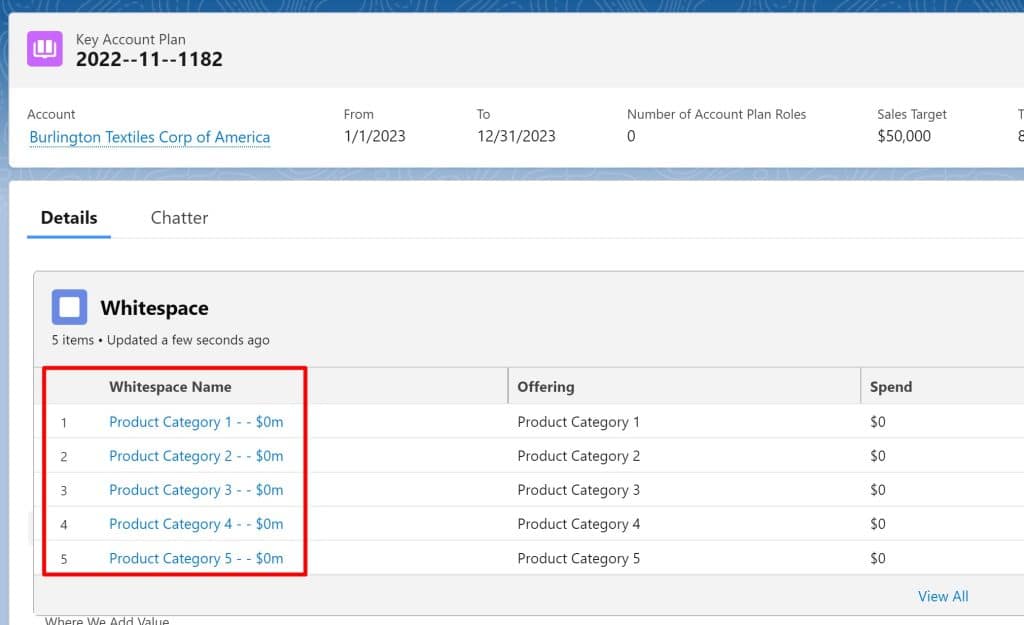
Task: Click the Sales Target value $50,000
Action: (x=903, y=137)
